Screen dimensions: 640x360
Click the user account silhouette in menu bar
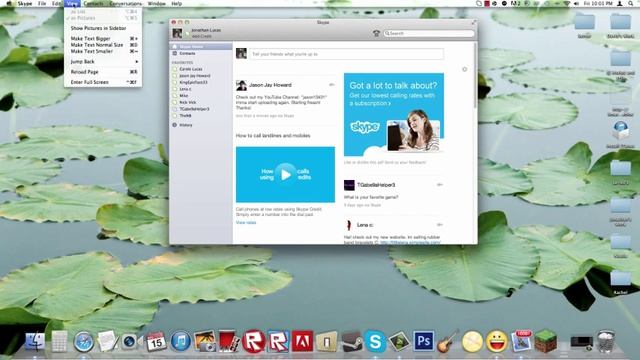click(x=620, y=3)
